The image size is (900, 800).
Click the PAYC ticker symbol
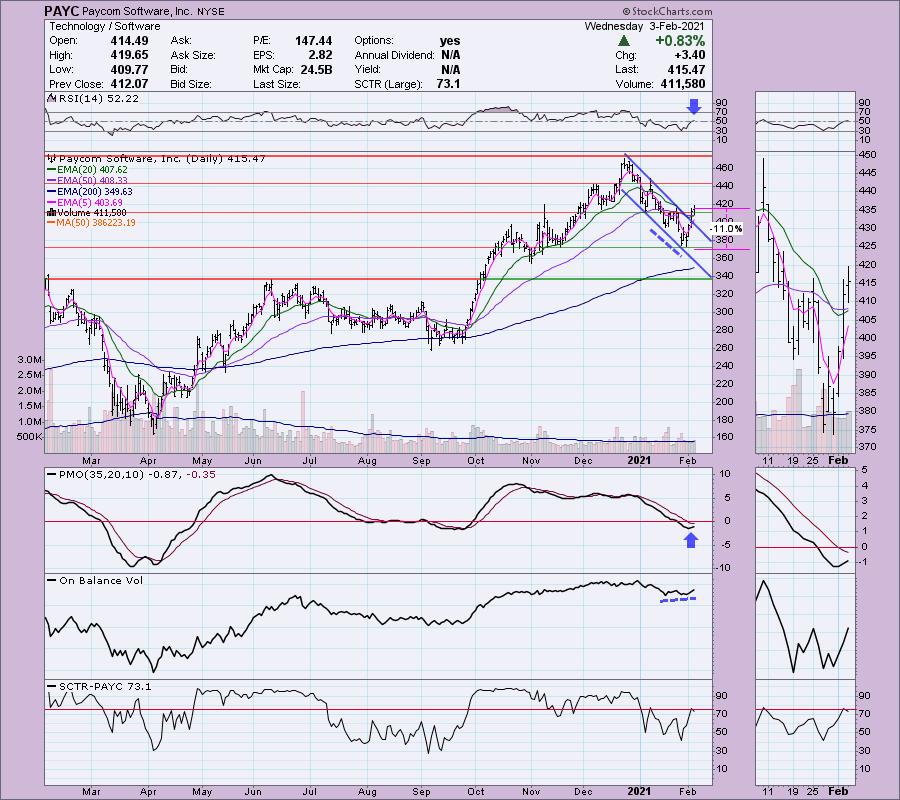point(62,11)
